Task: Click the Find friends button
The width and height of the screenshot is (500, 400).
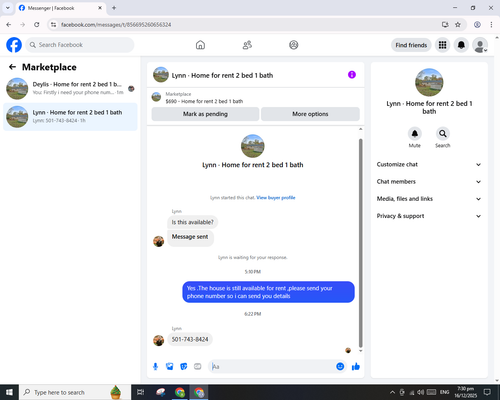Action: point(411,45)
